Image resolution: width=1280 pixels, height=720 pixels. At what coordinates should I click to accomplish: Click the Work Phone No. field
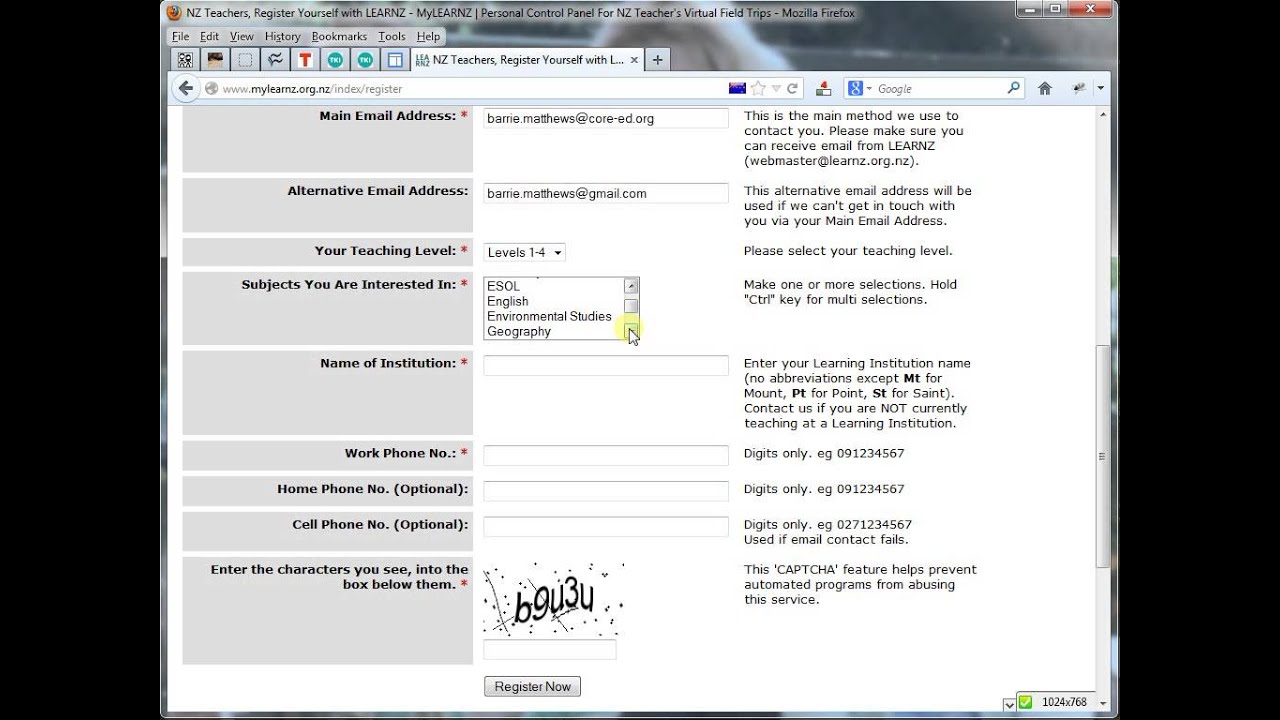606,456
